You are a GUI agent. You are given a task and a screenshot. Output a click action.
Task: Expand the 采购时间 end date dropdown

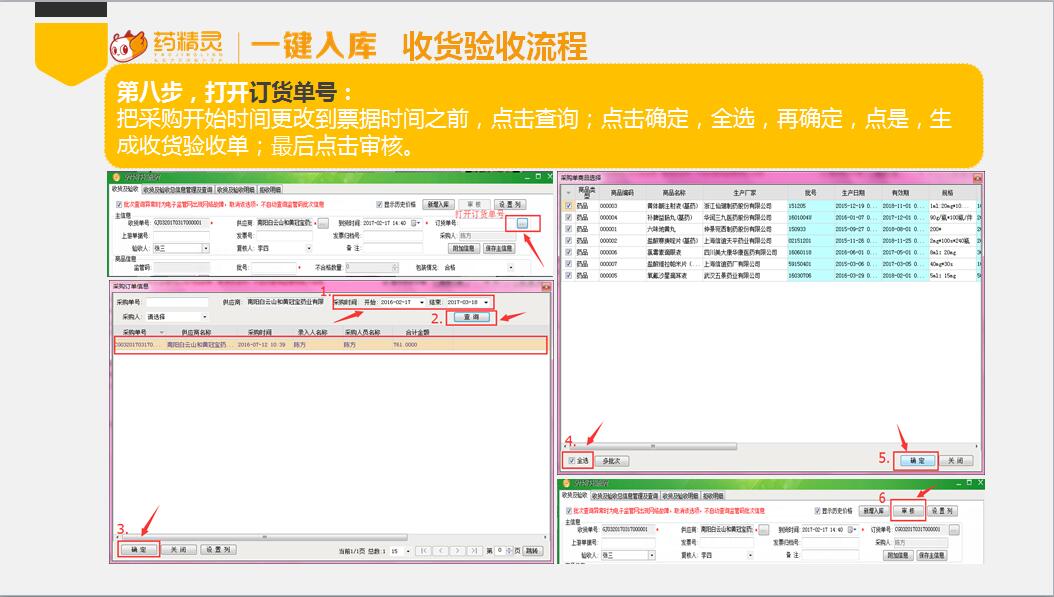[x=486, y=302]
